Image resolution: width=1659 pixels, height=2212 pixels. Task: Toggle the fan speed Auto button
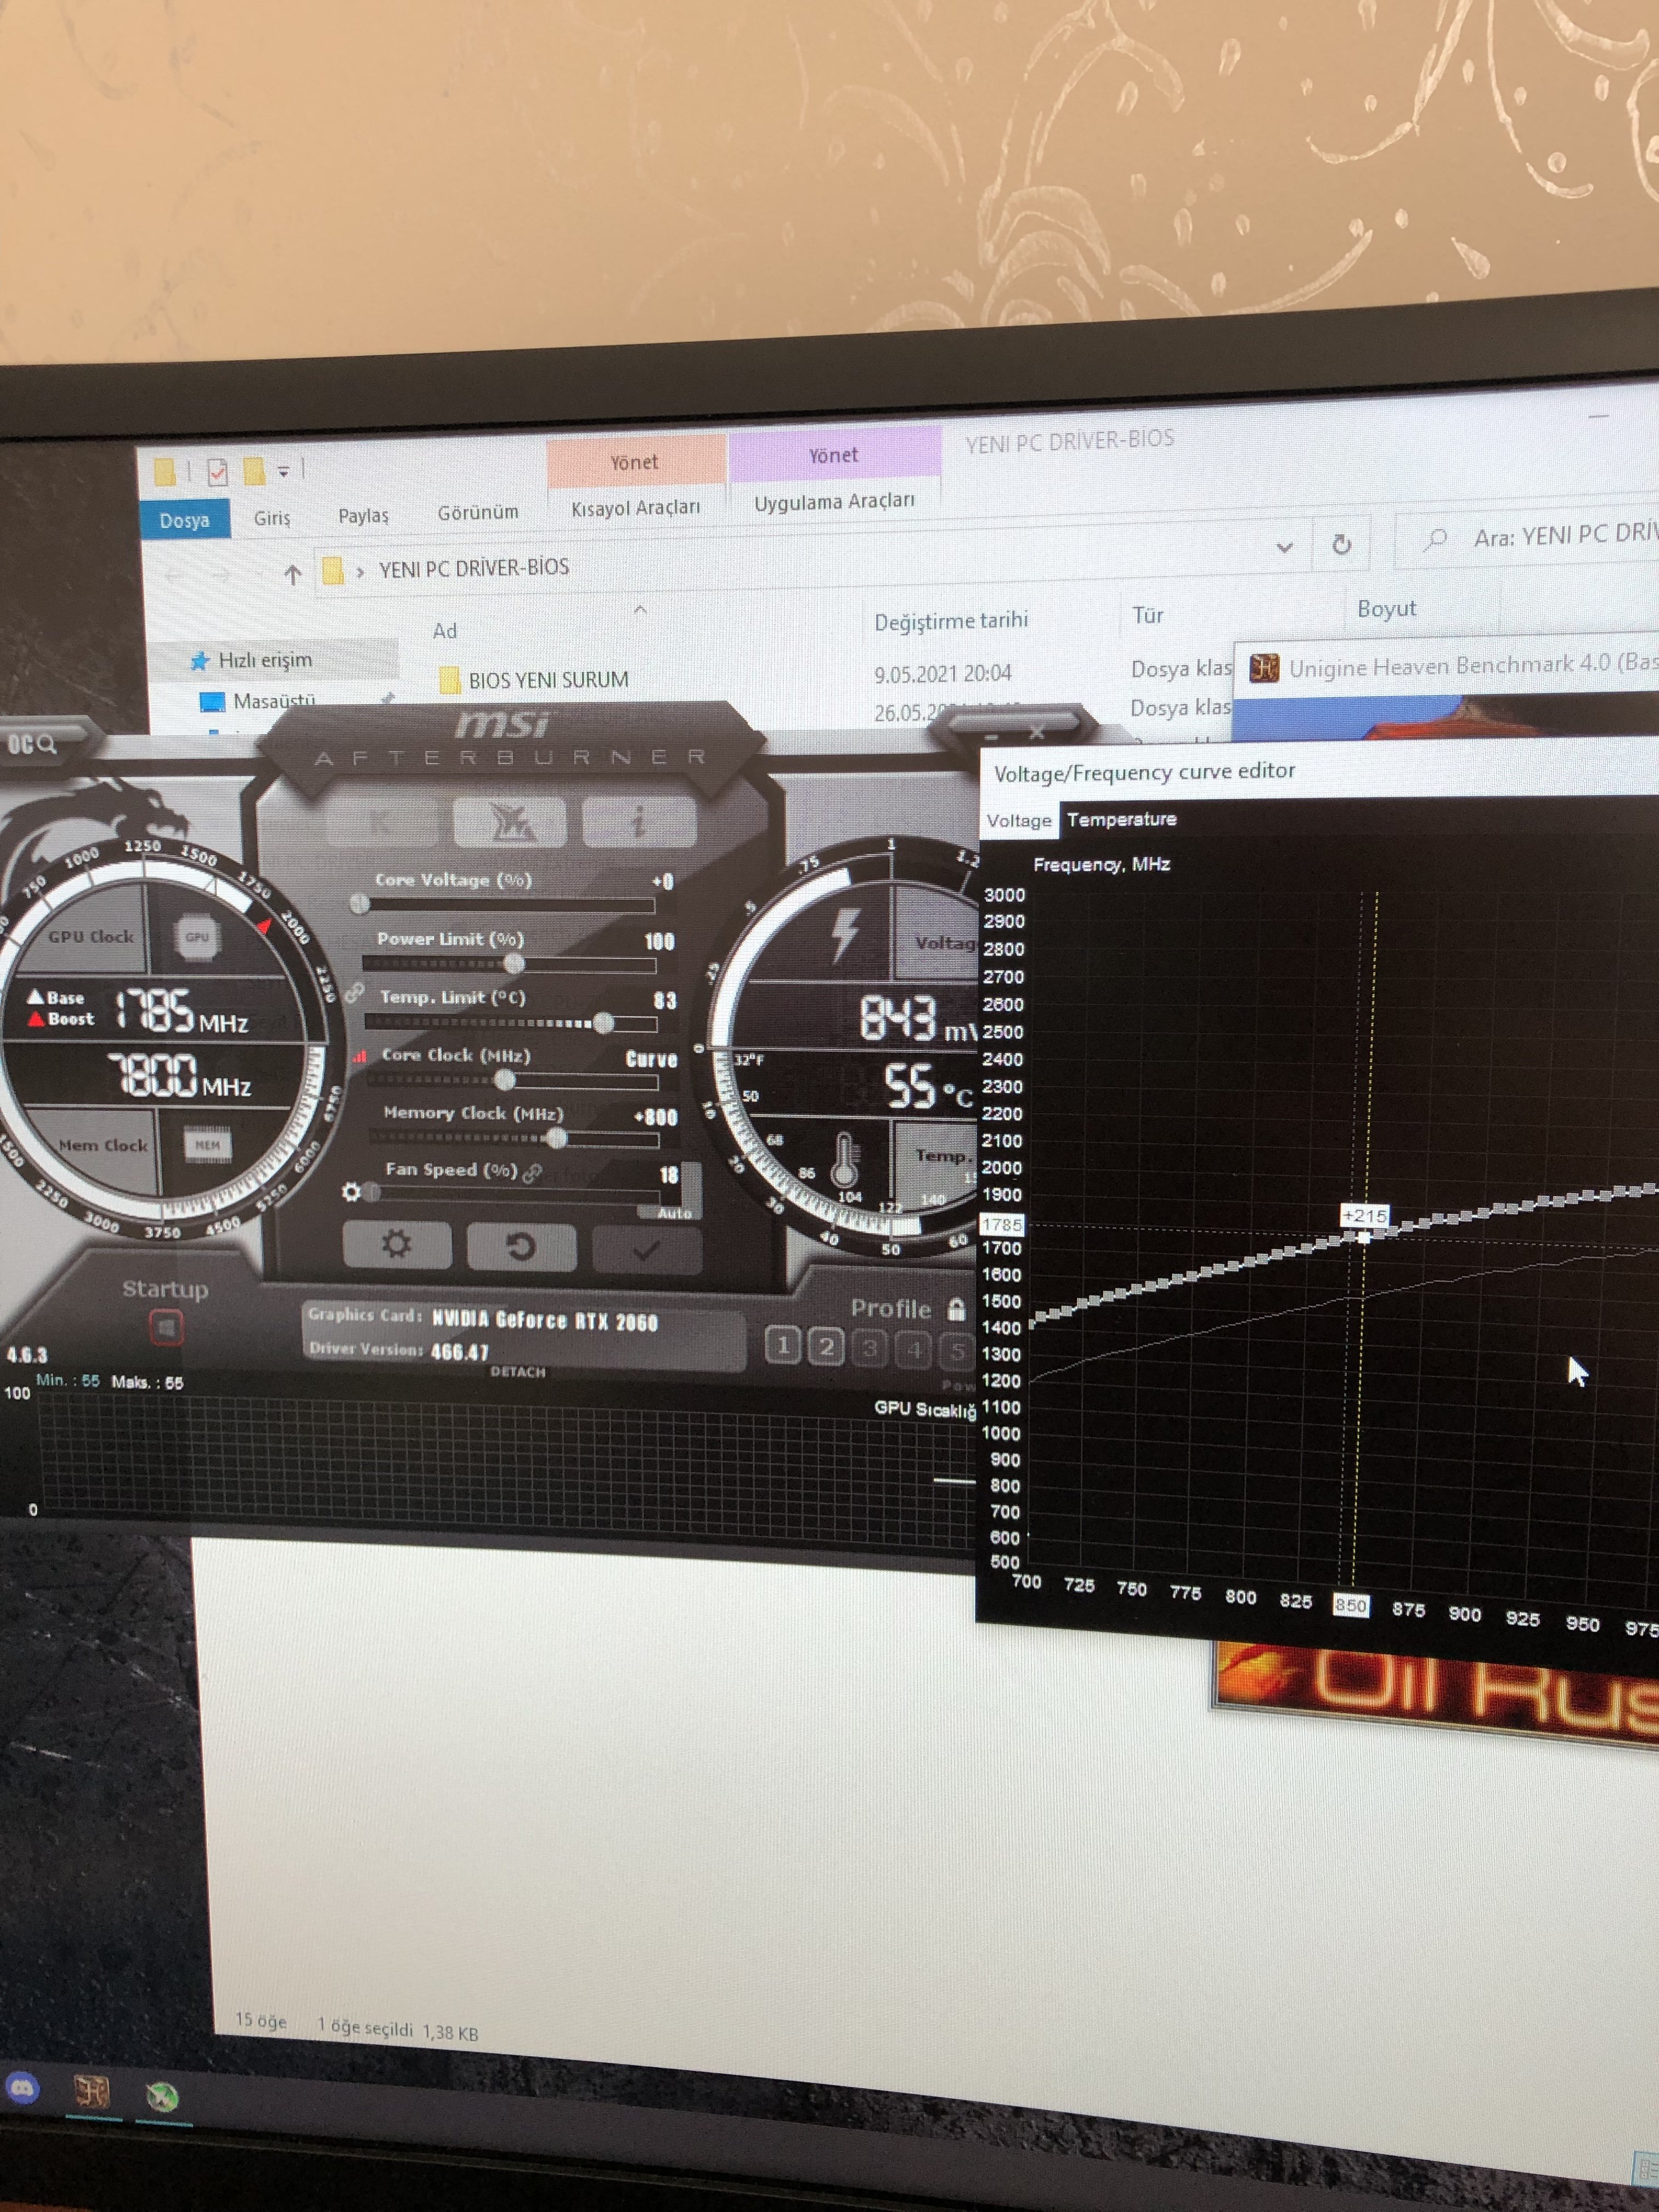click(674, 1213)
